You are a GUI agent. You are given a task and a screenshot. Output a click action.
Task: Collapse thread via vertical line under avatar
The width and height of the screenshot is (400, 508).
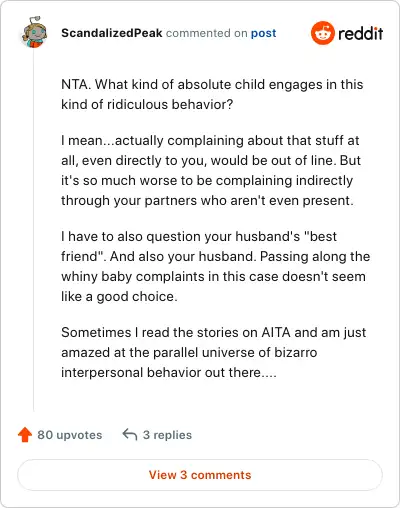[33, 230]
